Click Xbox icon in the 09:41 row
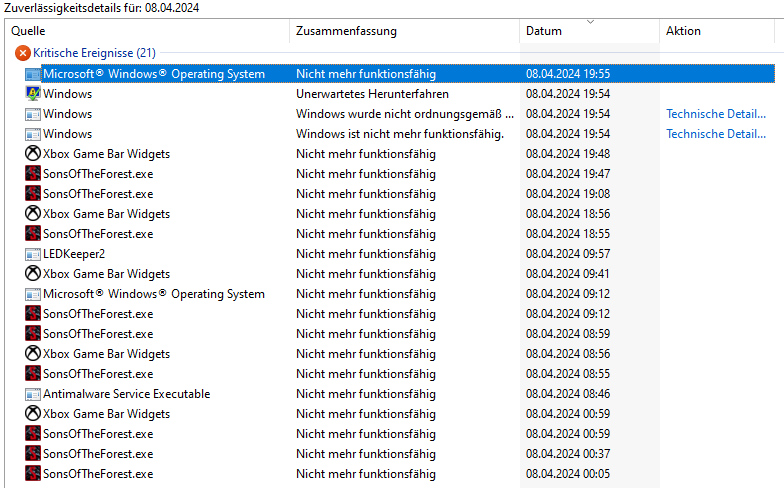This screenshot has height=488, width=784. tap(33, 274)
